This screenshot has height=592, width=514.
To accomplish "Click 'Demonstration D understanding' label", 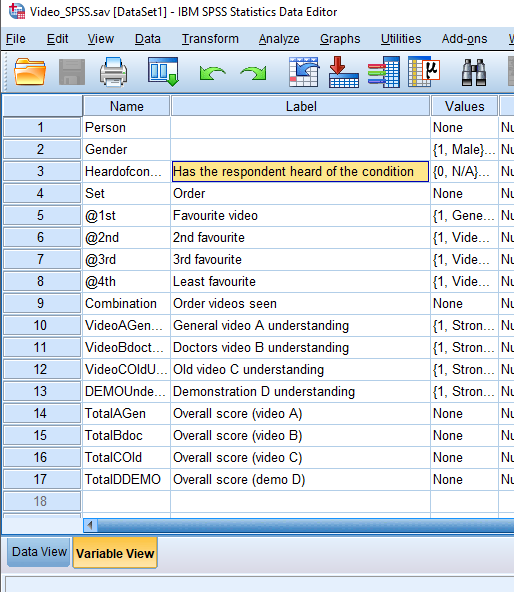I will [x=300, y=391].
